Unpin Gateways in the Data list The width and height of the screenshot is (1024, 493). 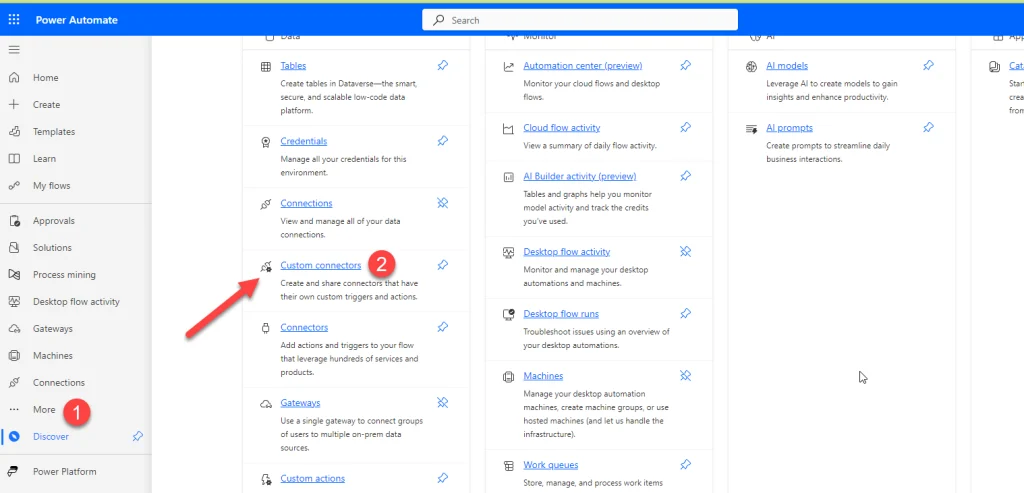(x=443, y=402)
